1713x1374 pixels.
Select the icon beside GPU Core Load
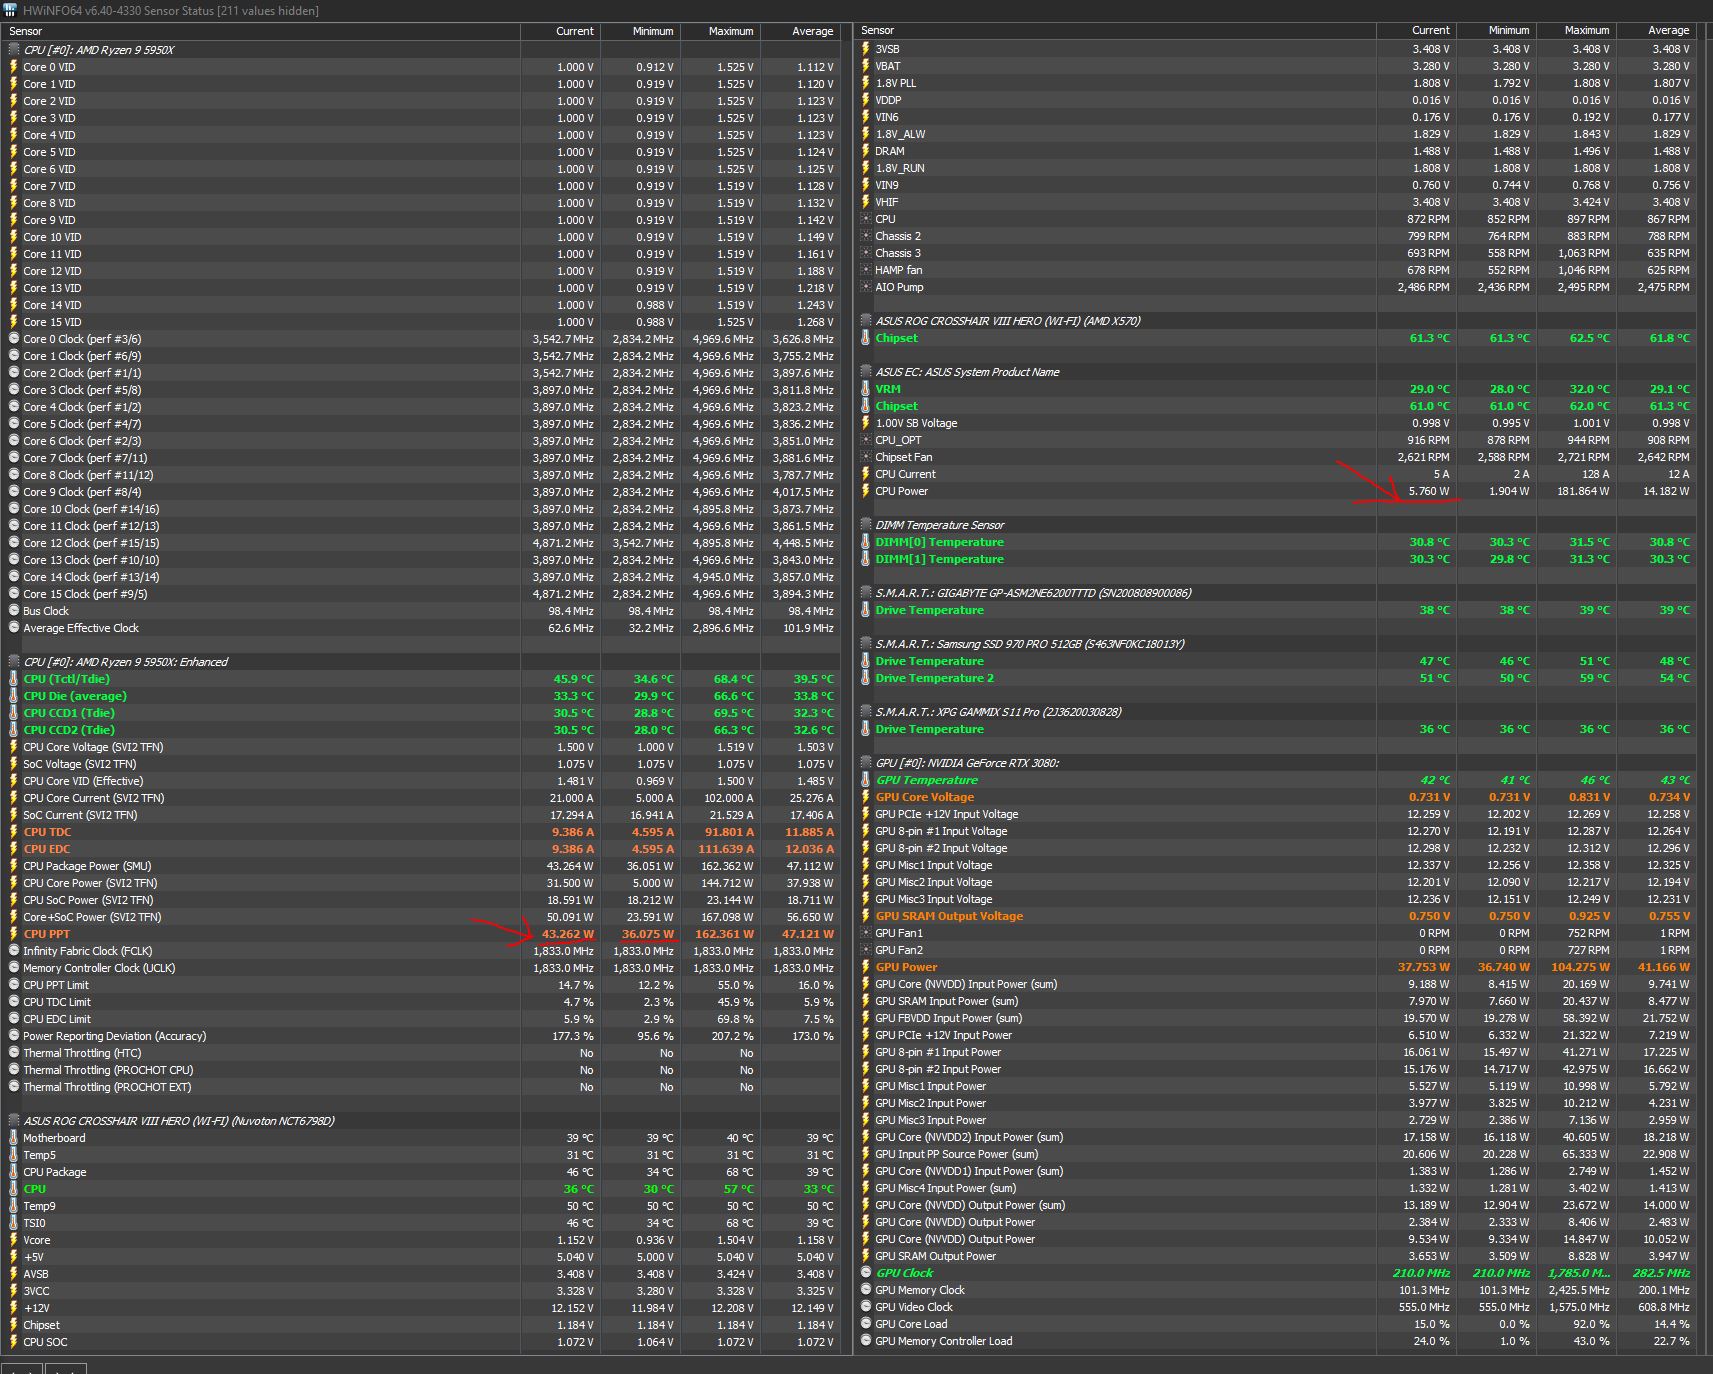pyautogui.click(x=866, y=1324)
